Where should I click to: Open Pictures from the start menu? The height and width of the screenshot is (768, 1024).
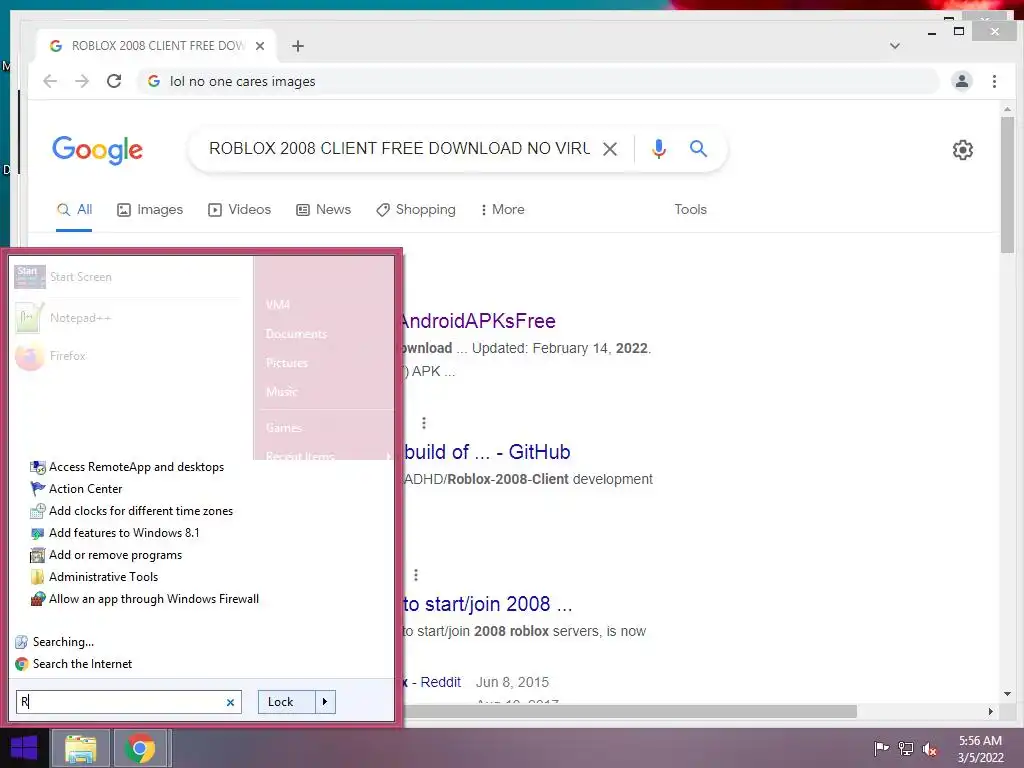click(287, 362)
